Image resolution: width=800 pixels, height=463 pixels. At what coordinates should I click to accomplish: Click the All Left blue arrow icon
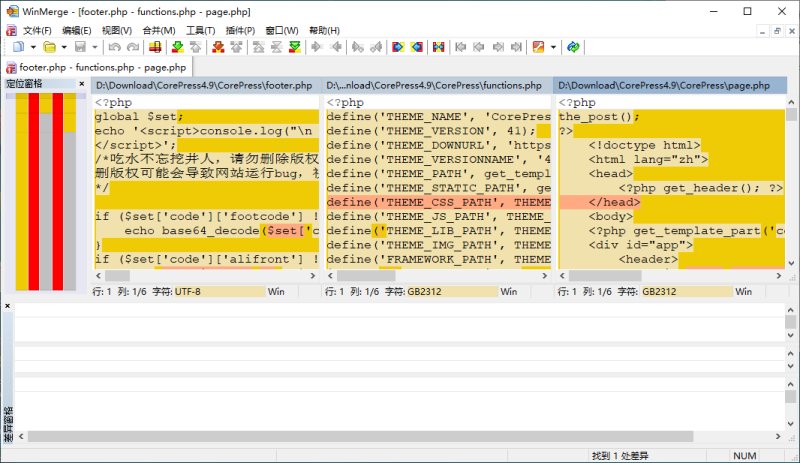click(x=416, y=47)
